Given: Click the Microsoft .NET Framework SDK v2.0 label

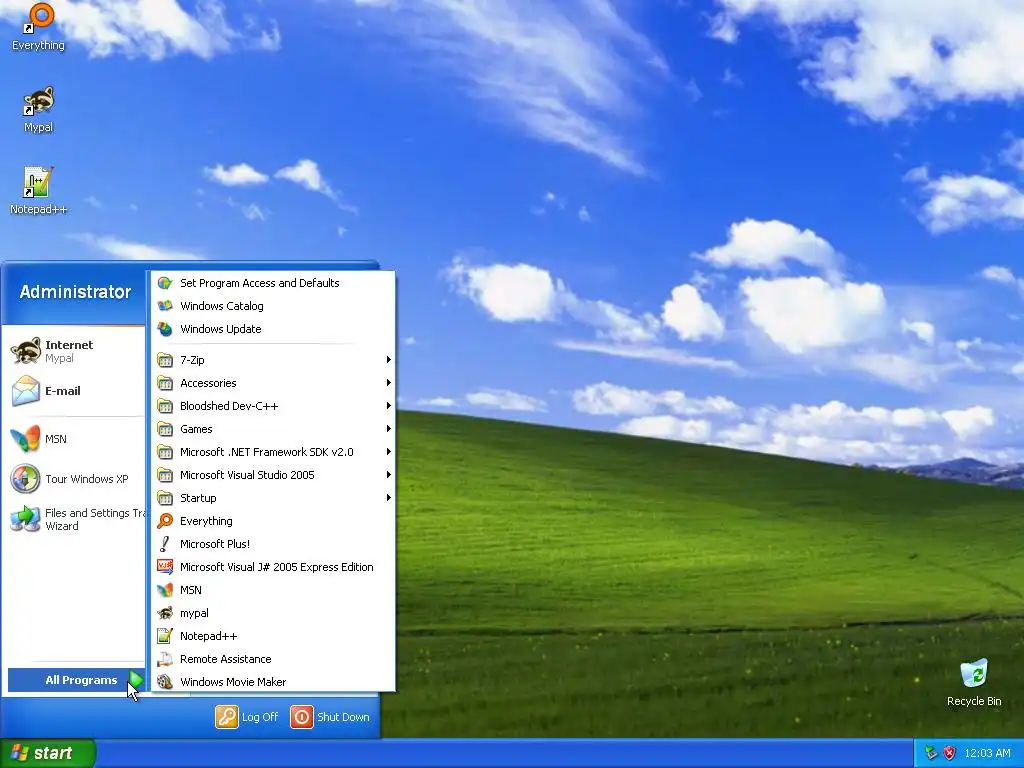Looking at the screenshot, I should coord(266,452).
